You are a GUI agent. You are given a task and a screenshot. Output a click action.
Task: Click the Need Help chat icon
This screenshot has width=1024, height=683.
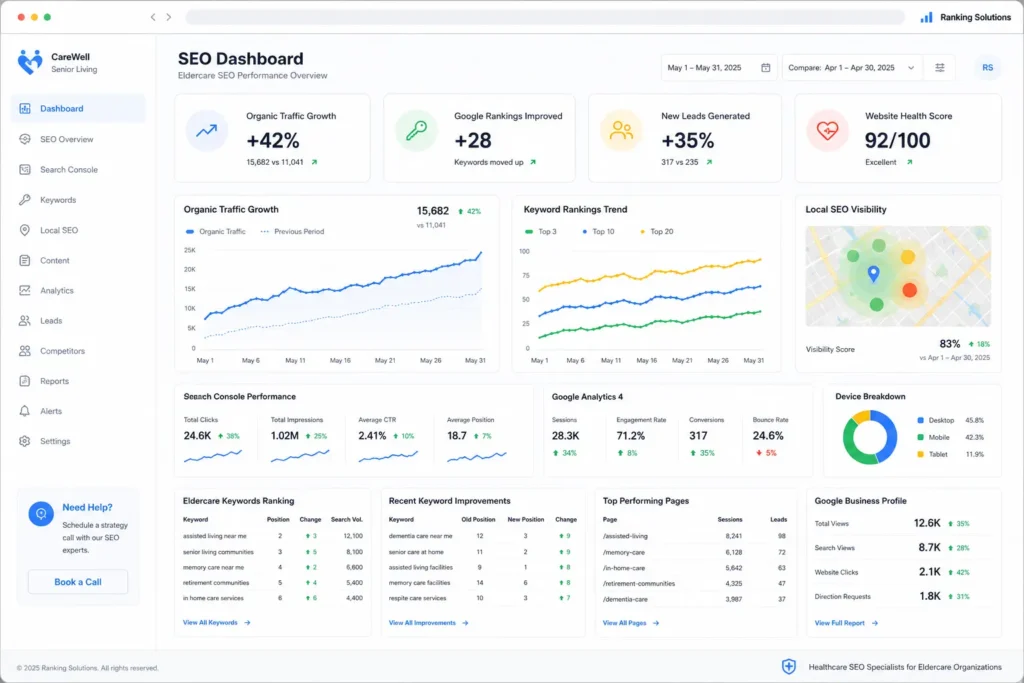click(40, 514)
